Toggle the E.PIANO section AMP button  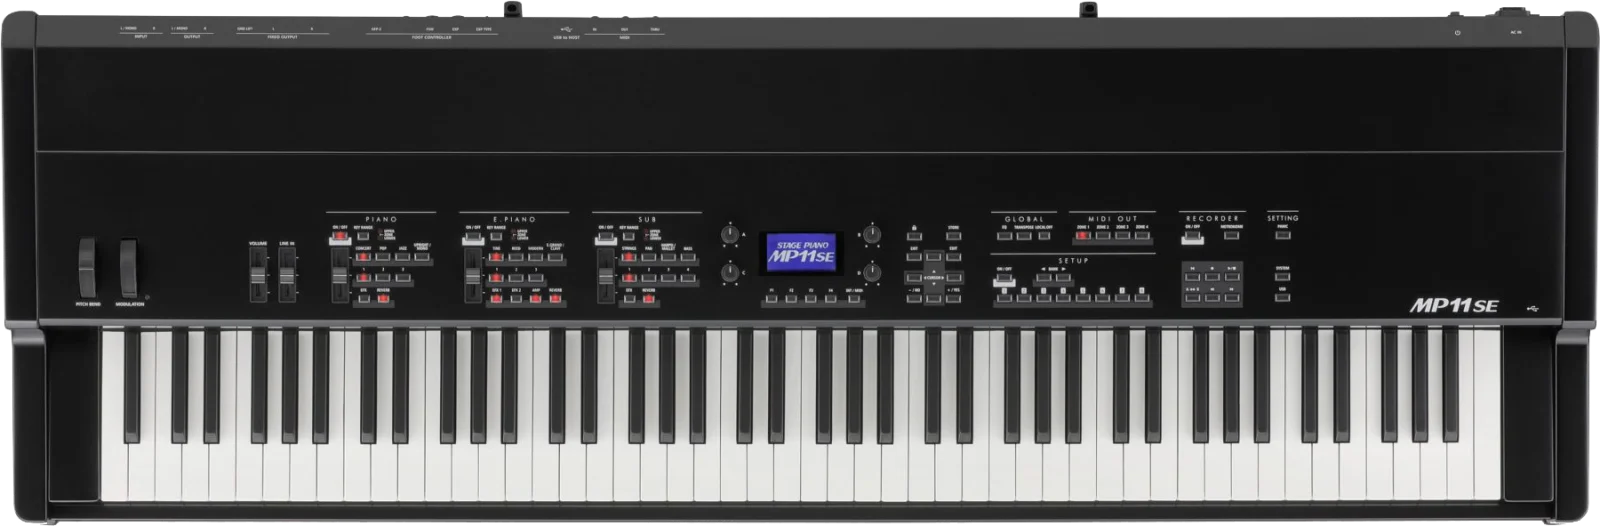(x=535, y=298)
